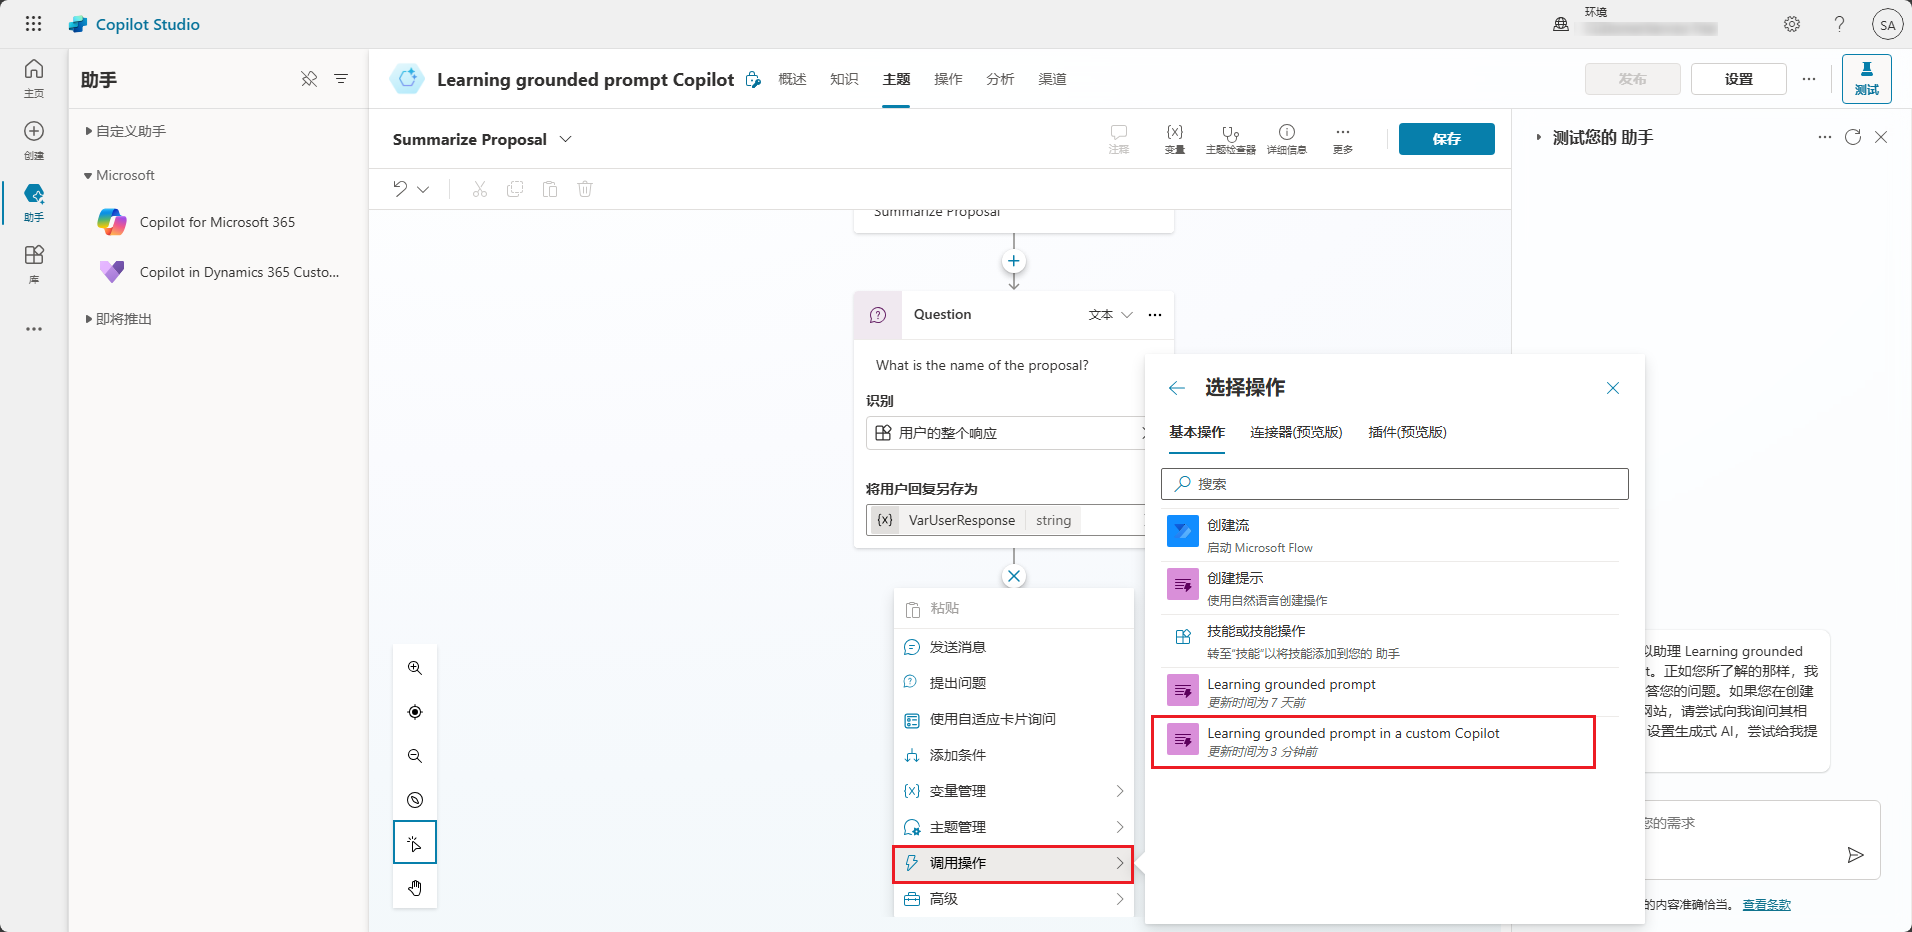
Task: Collapse the Microsoft section
Action: 120,175
